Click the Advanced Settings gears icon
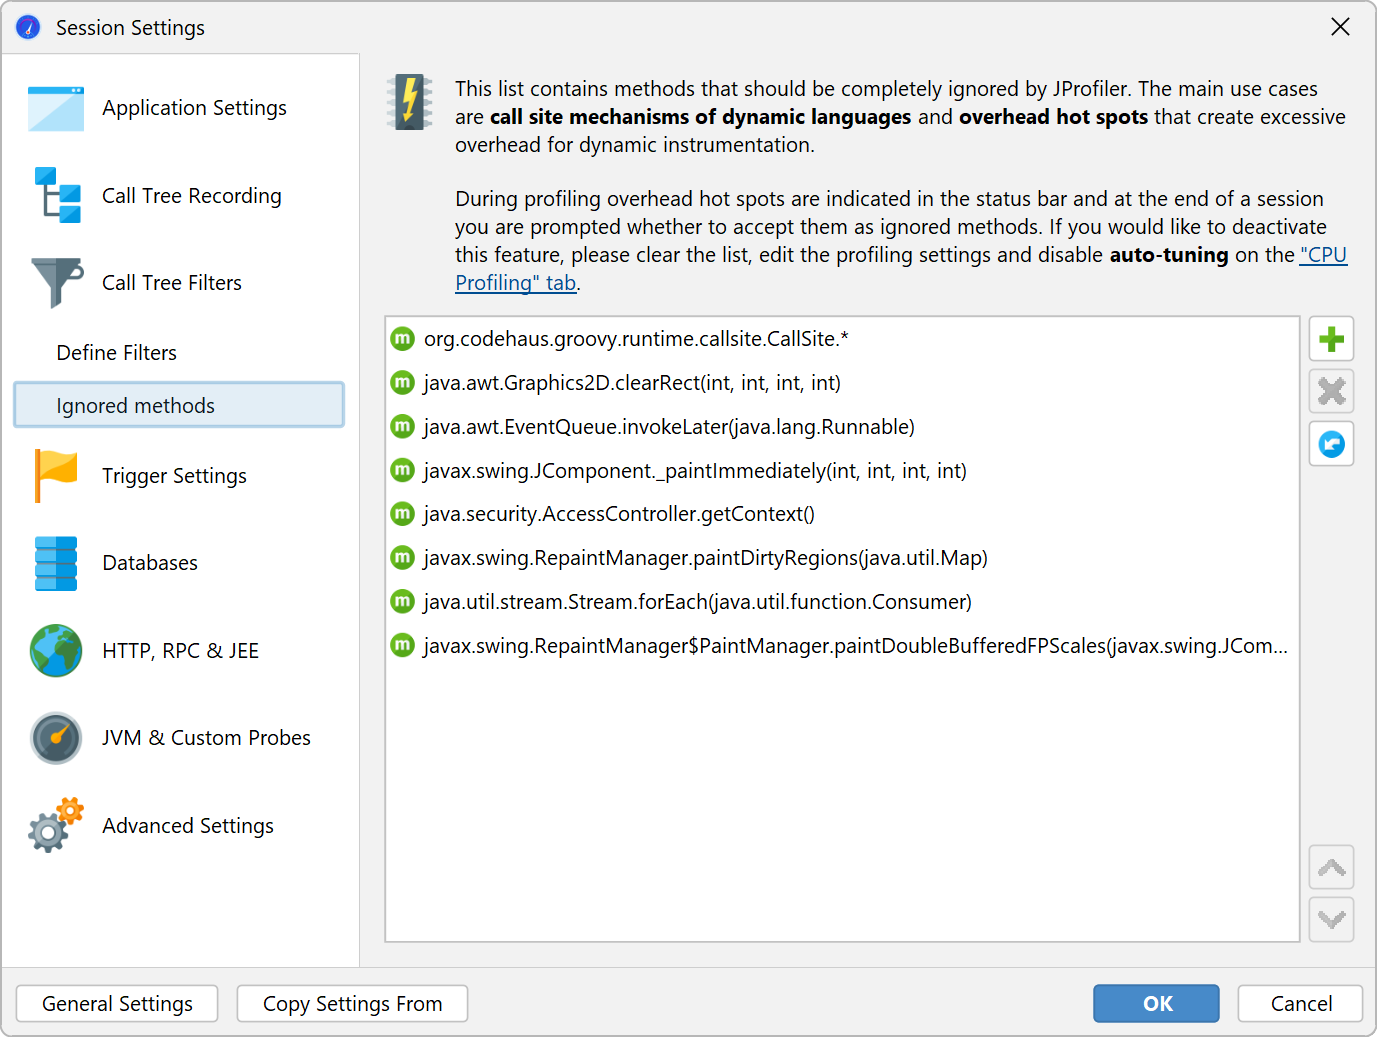The image size is (1377, 1037). click(56, 825)
